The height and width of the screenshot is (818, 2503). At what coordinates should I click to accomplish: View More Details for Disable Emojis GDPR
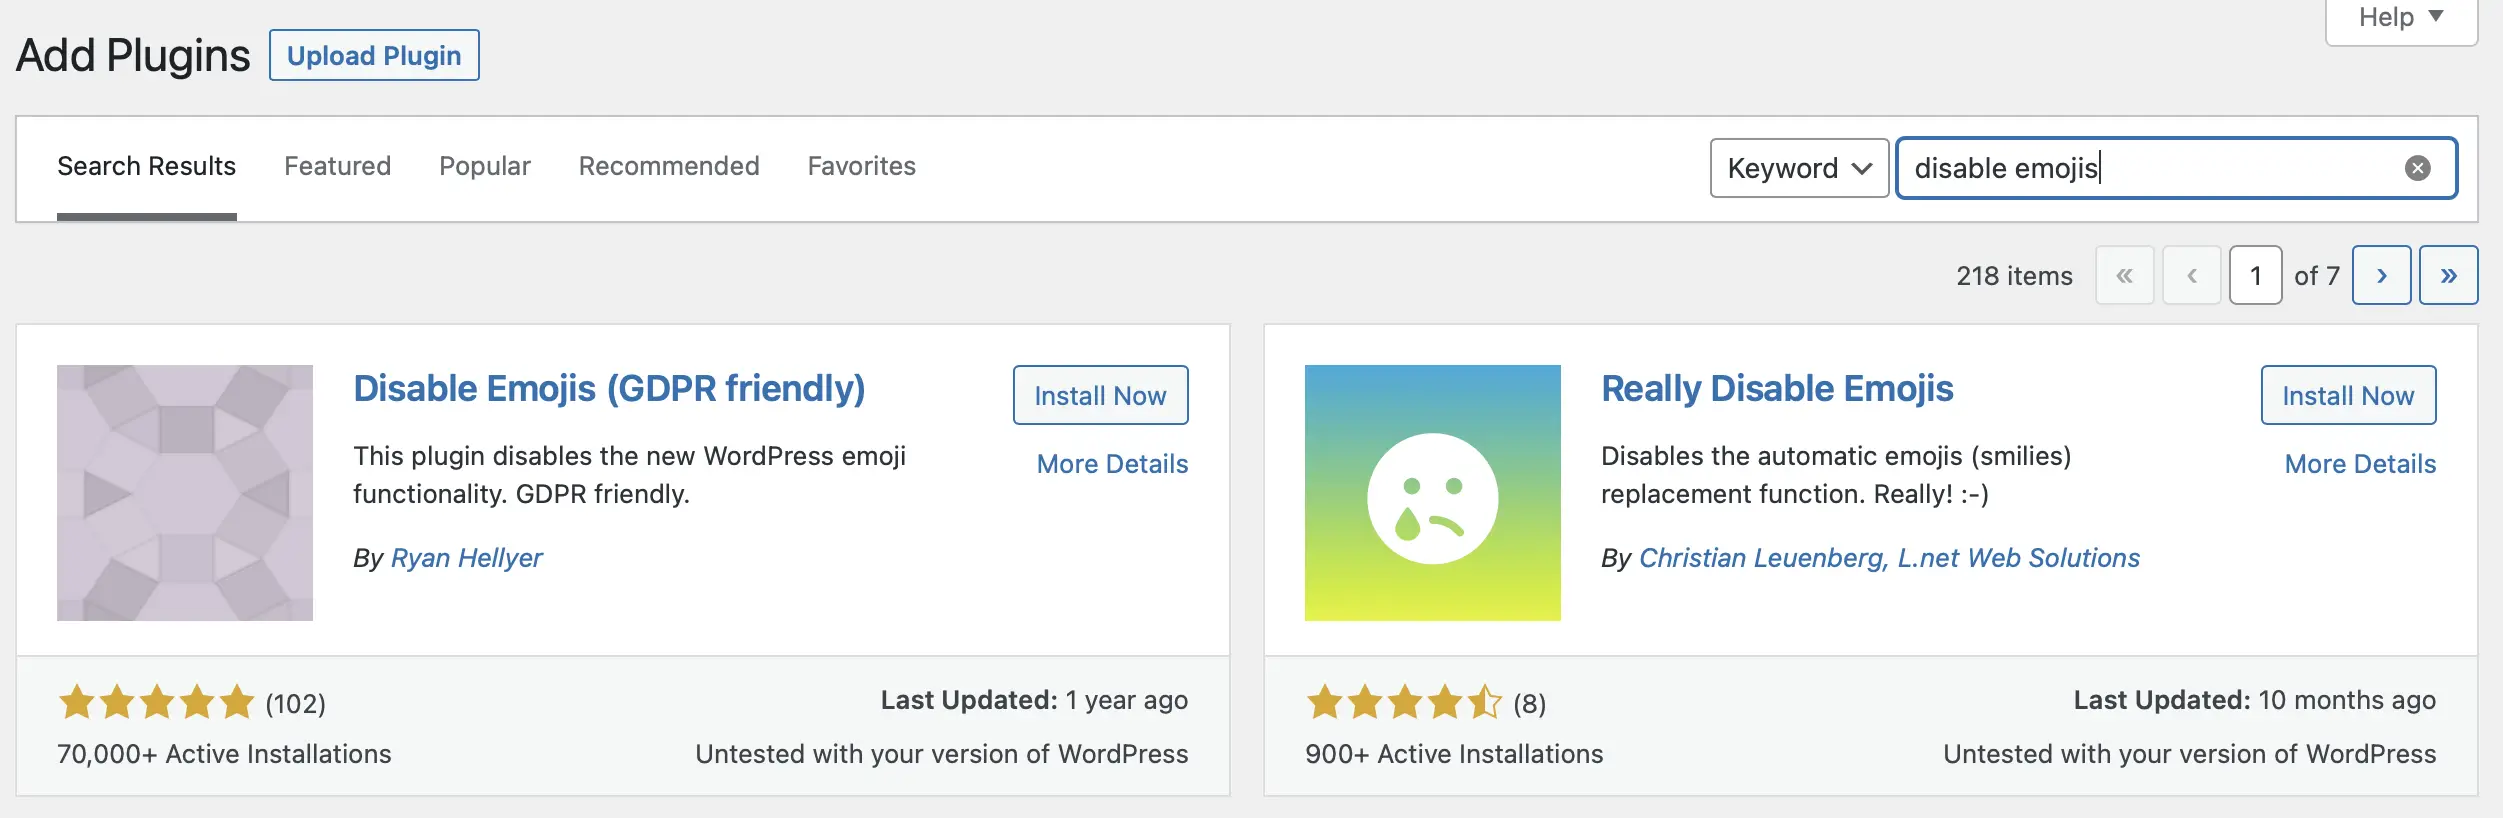coord(1112,464)
